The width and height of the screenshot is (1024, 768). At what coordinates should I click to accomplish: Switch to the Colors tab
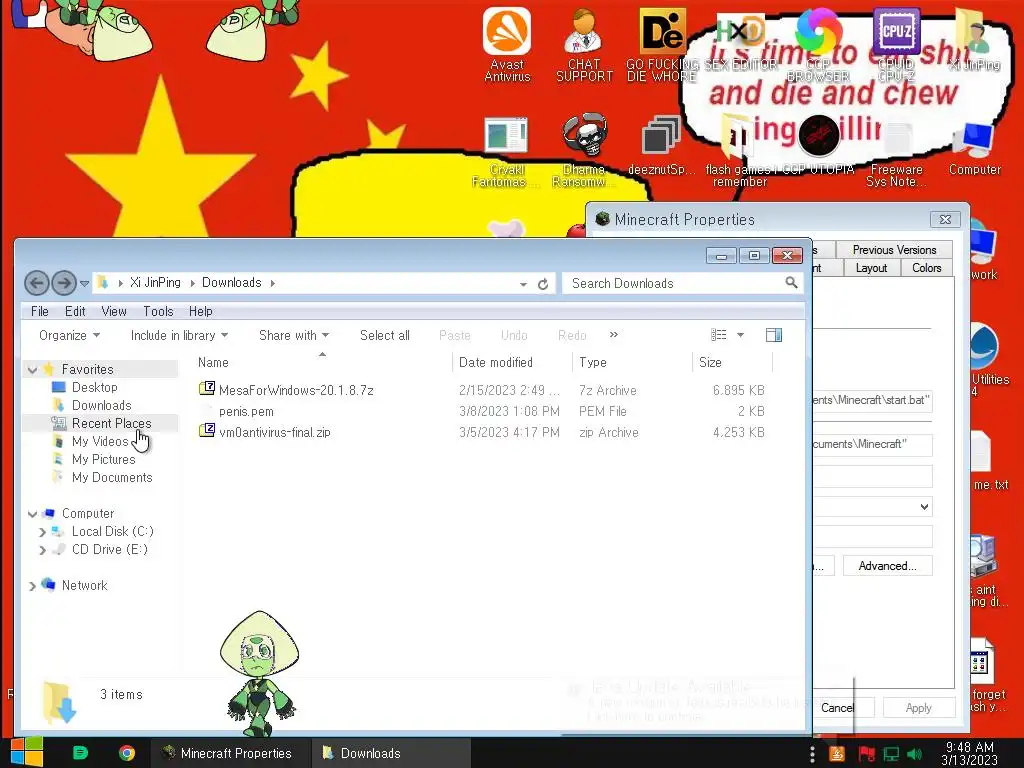pos(926,268)
